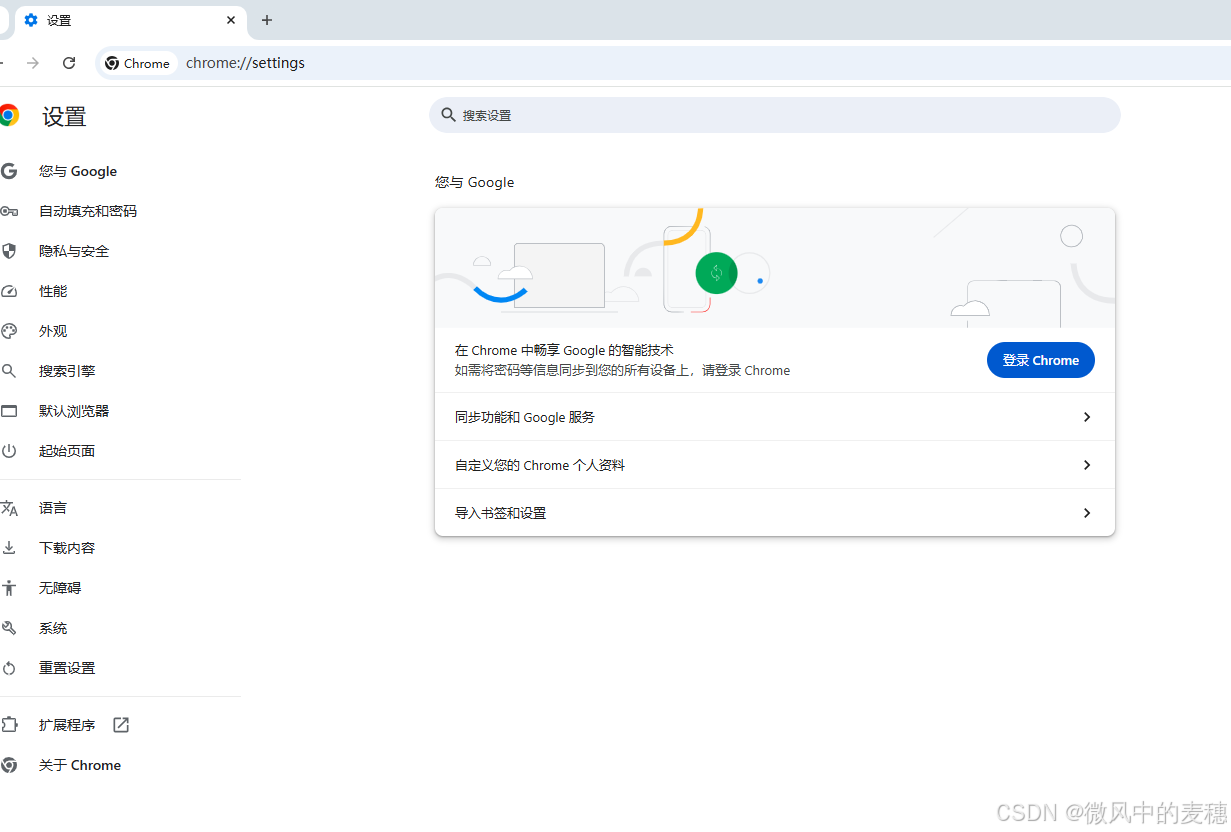Click the gear icon on the 设置 tab

(x=31, y=20)
